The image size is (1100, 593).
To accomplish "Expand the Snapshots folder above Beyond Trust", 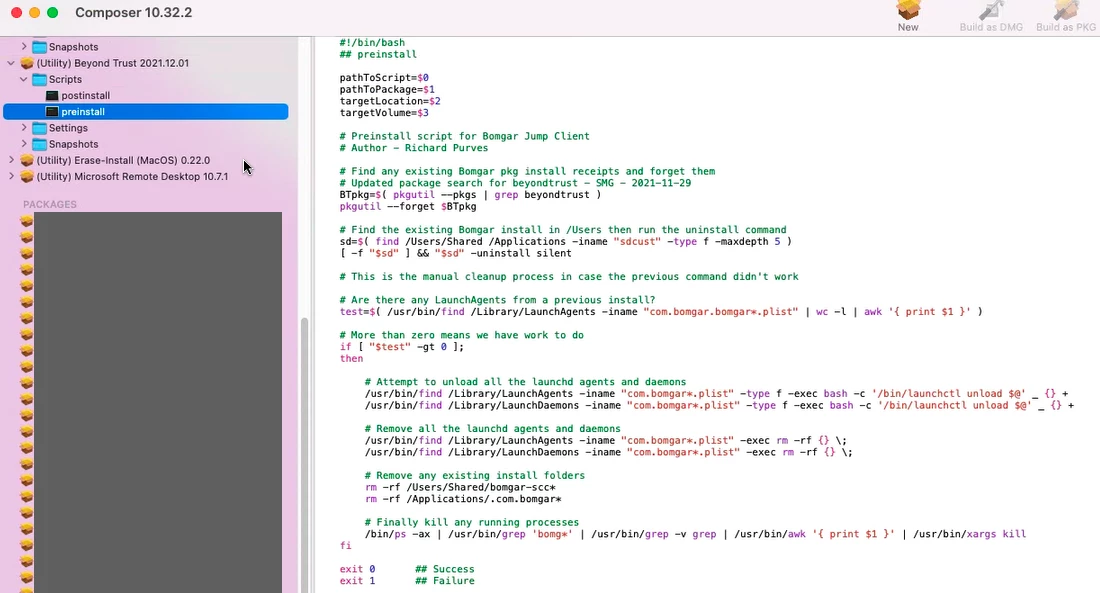I will pyautogui.click(x=24, y=47).
